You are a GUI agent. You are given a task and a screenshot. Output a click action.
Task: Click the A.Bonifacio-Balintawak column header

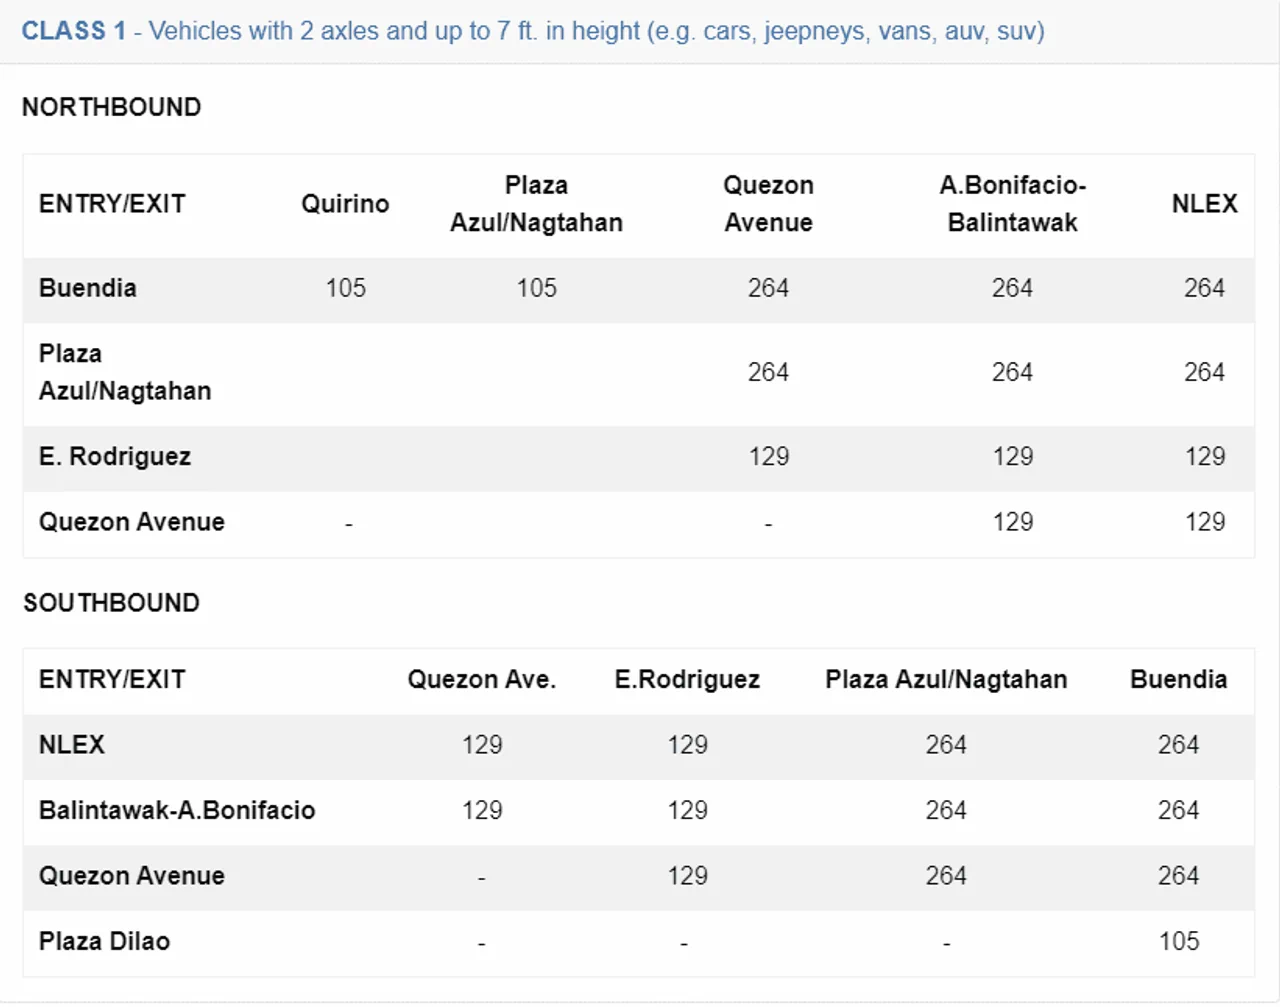[1012, 204]
